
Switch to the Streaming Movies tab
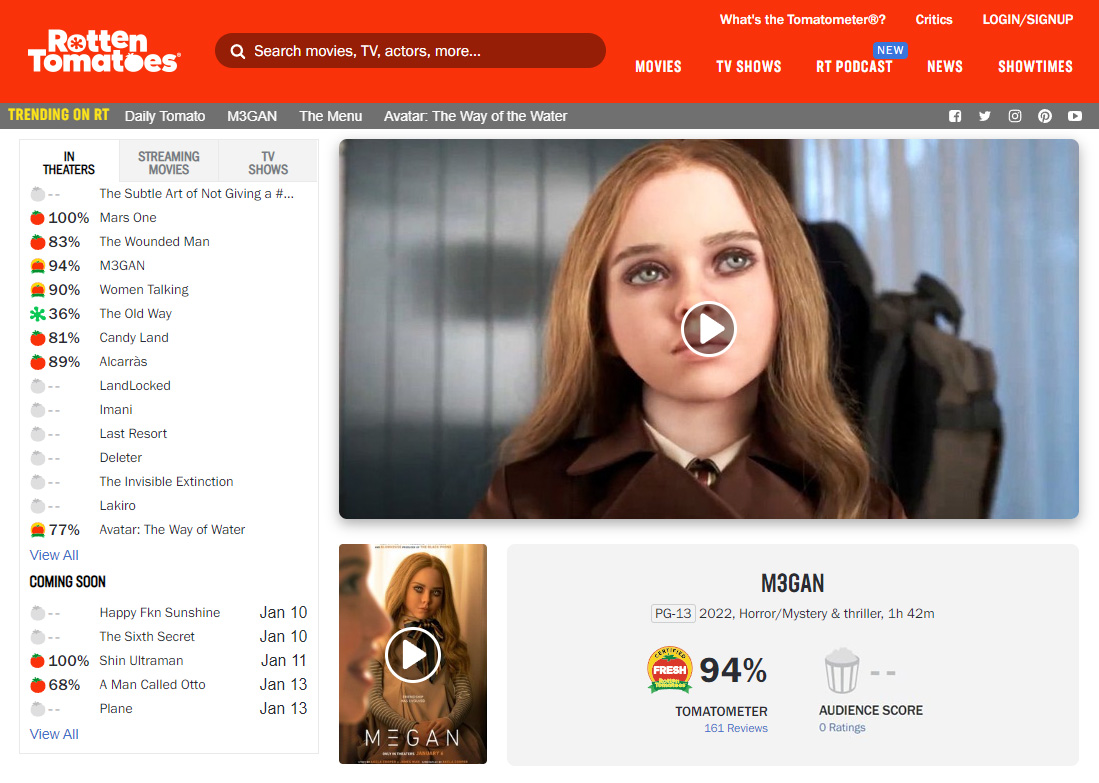tap(168, 163)
